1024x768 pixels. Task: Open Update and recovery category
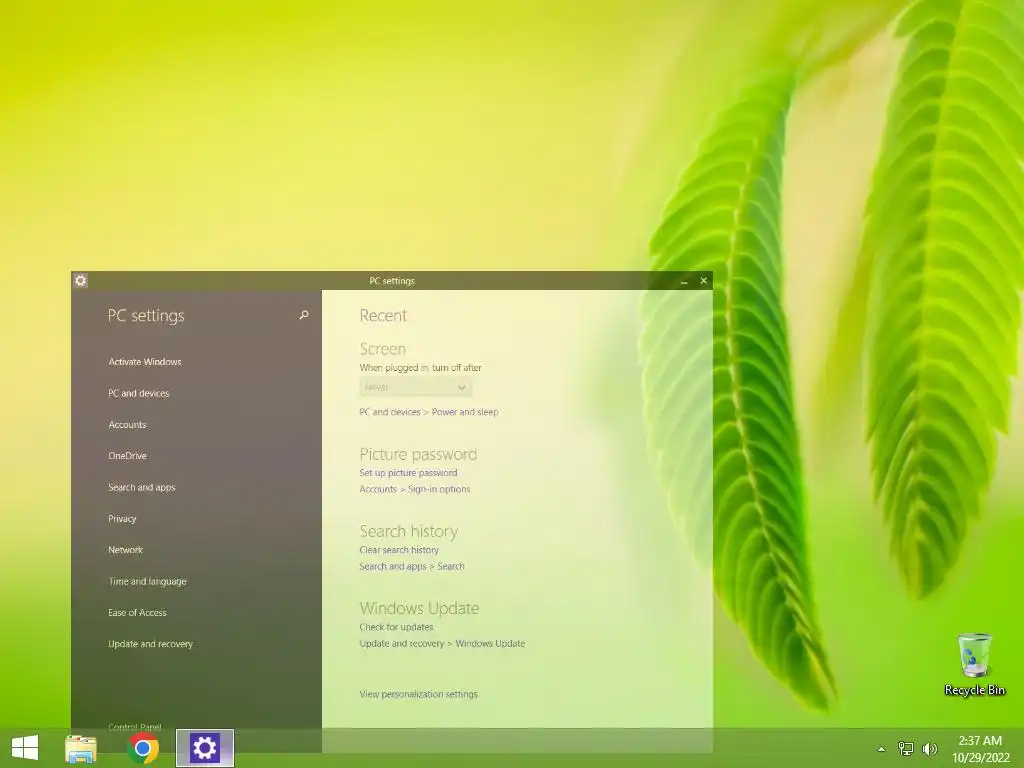[x=151, y=644]
